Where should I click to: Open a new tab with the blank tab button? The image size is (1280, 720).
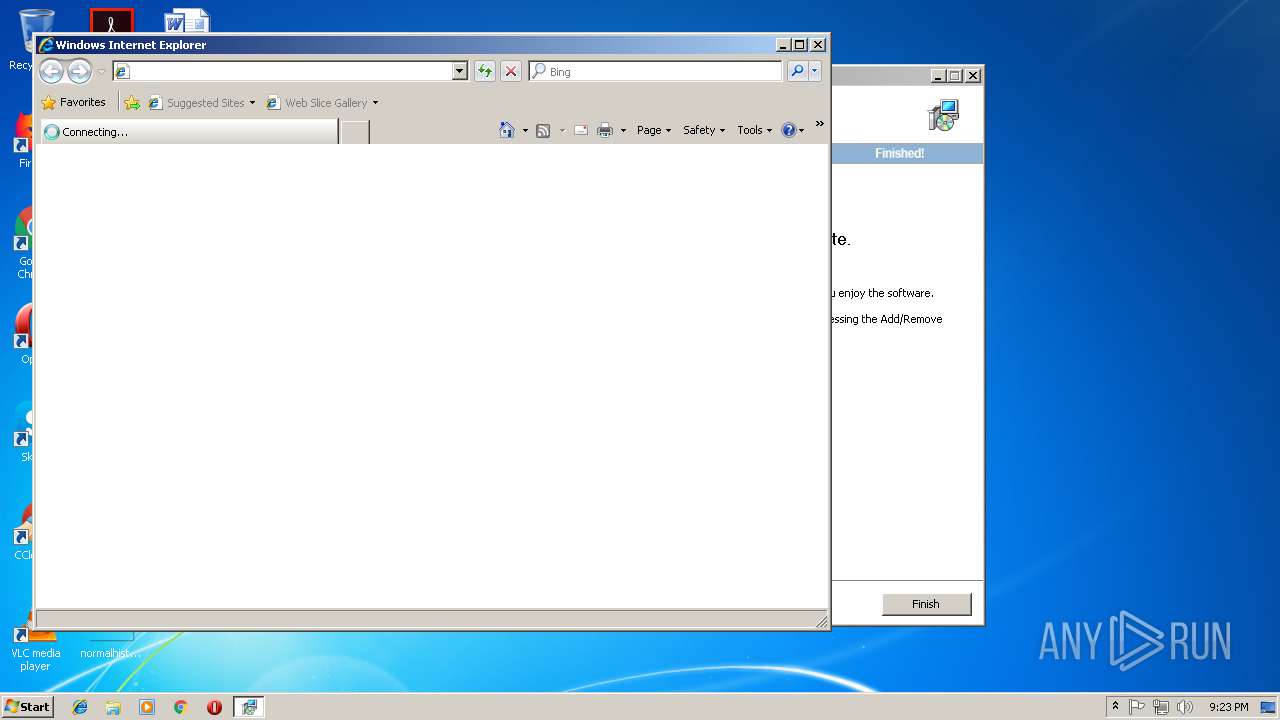point(355,132)
